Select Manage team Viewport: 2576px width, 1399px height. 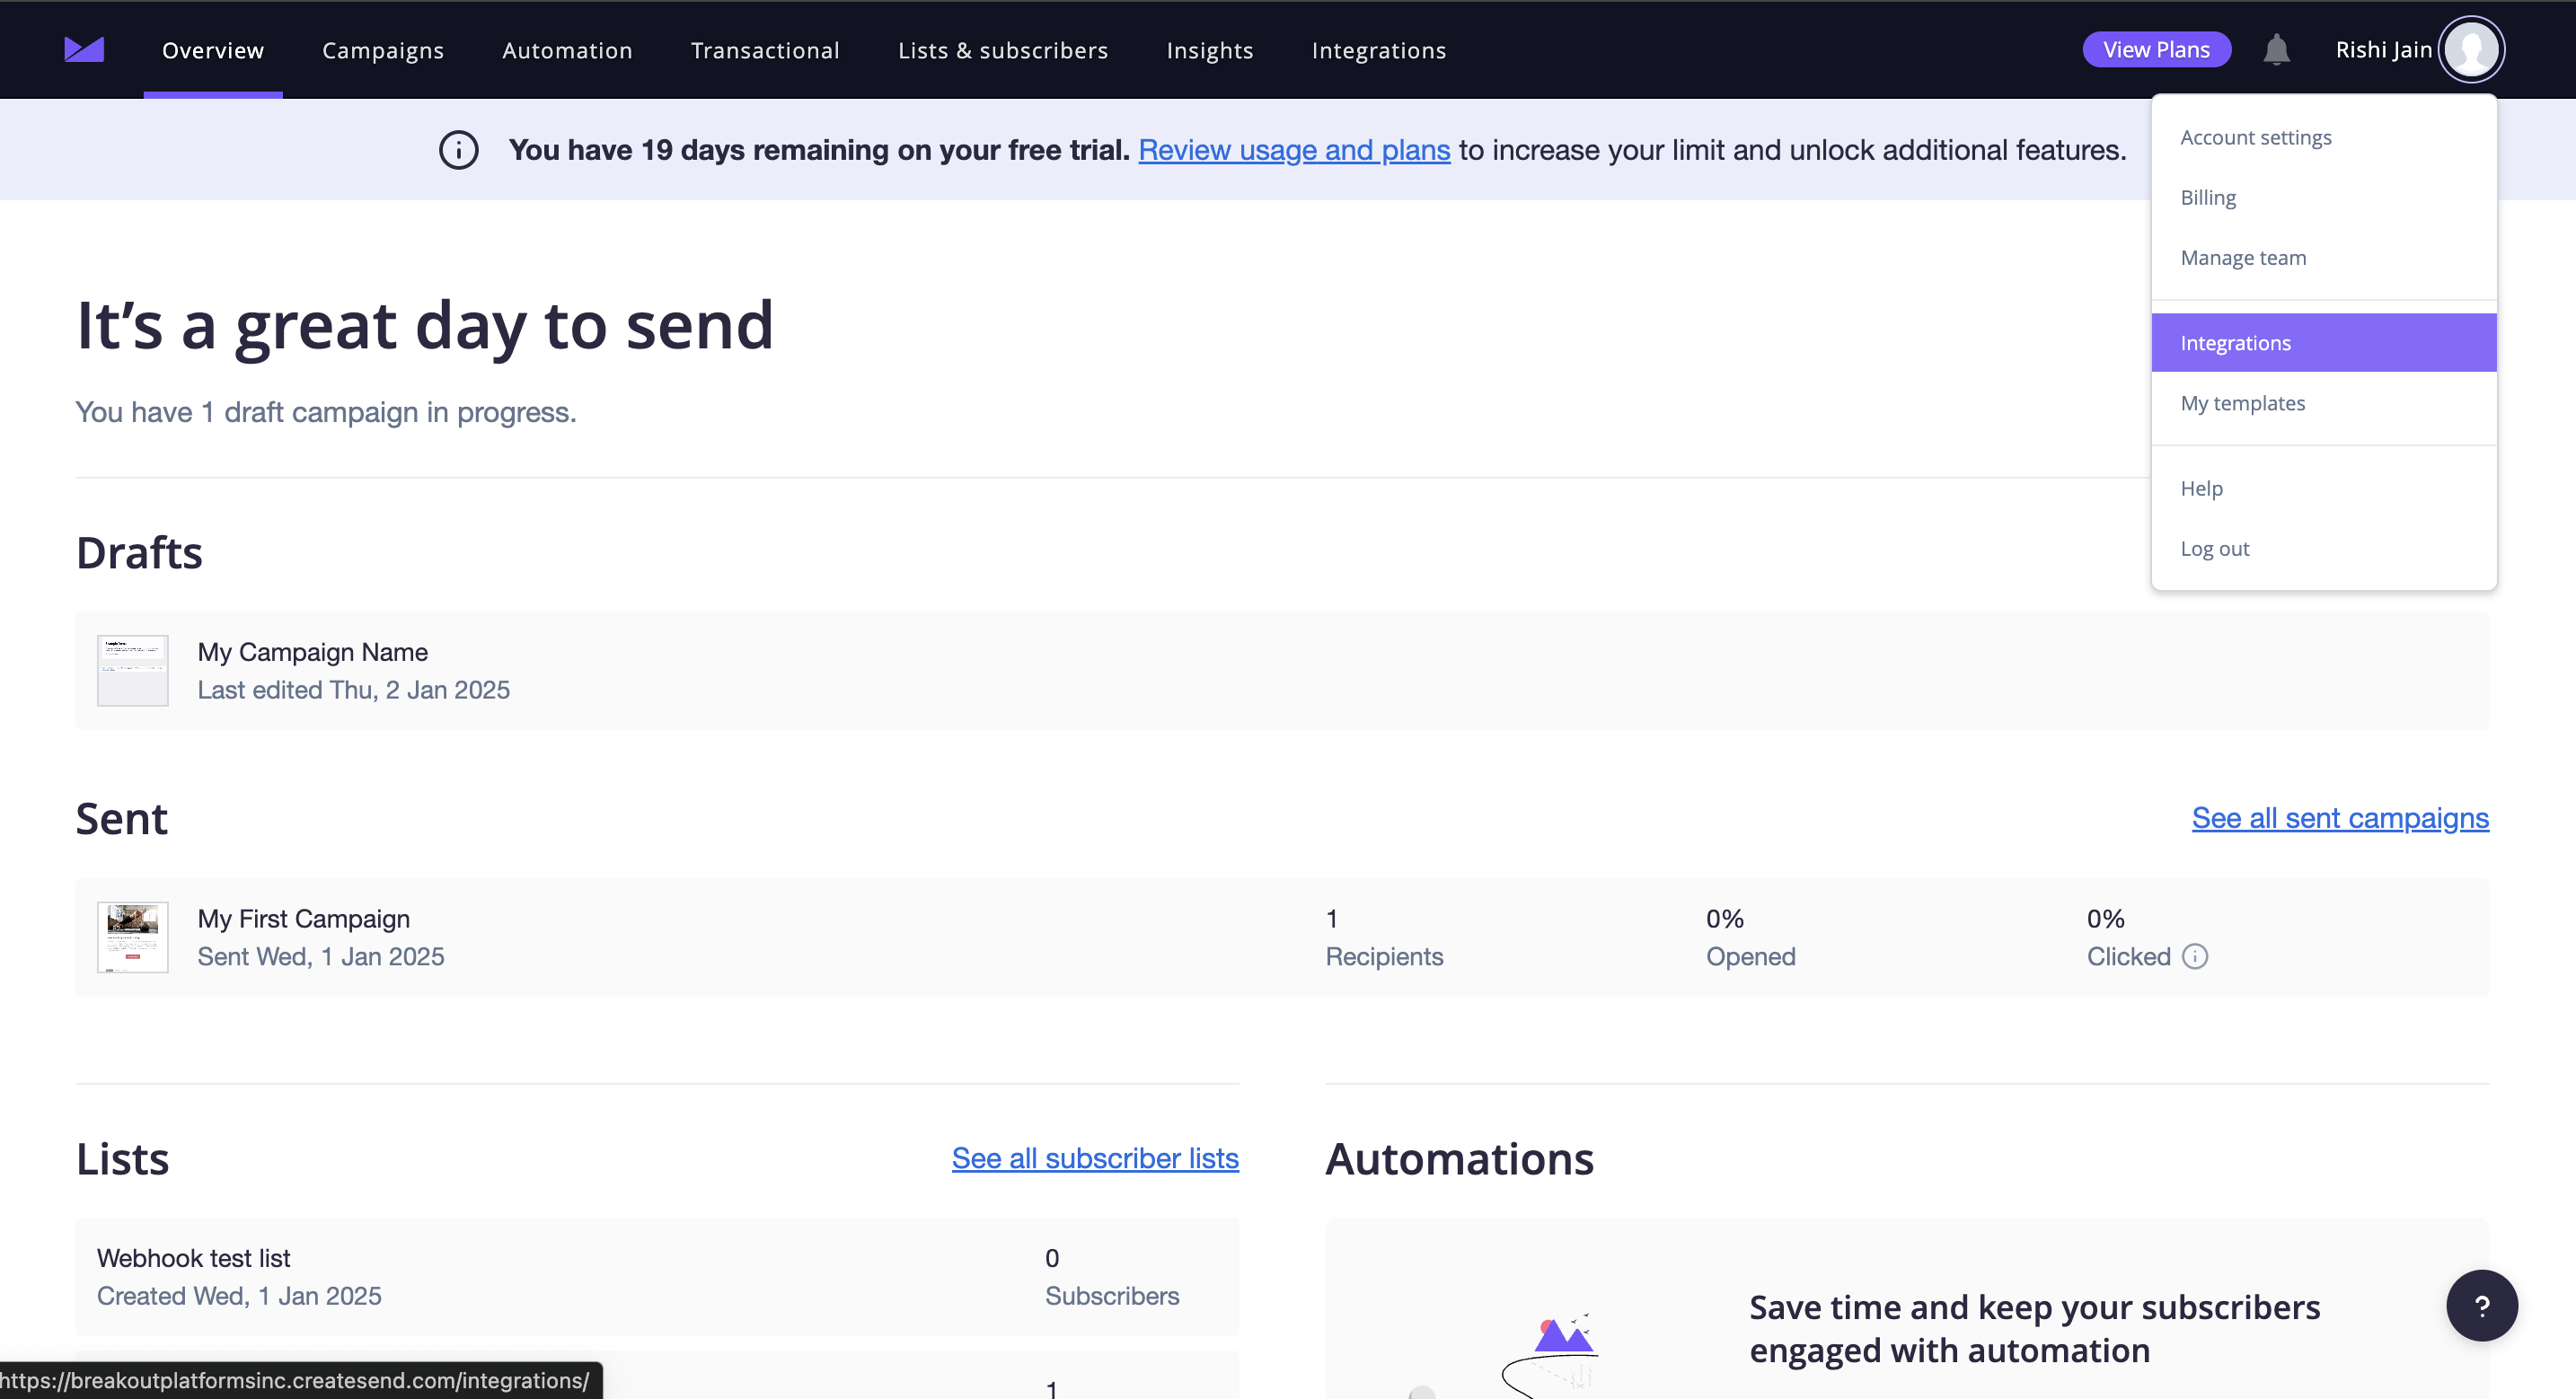tap(2242, 257)
